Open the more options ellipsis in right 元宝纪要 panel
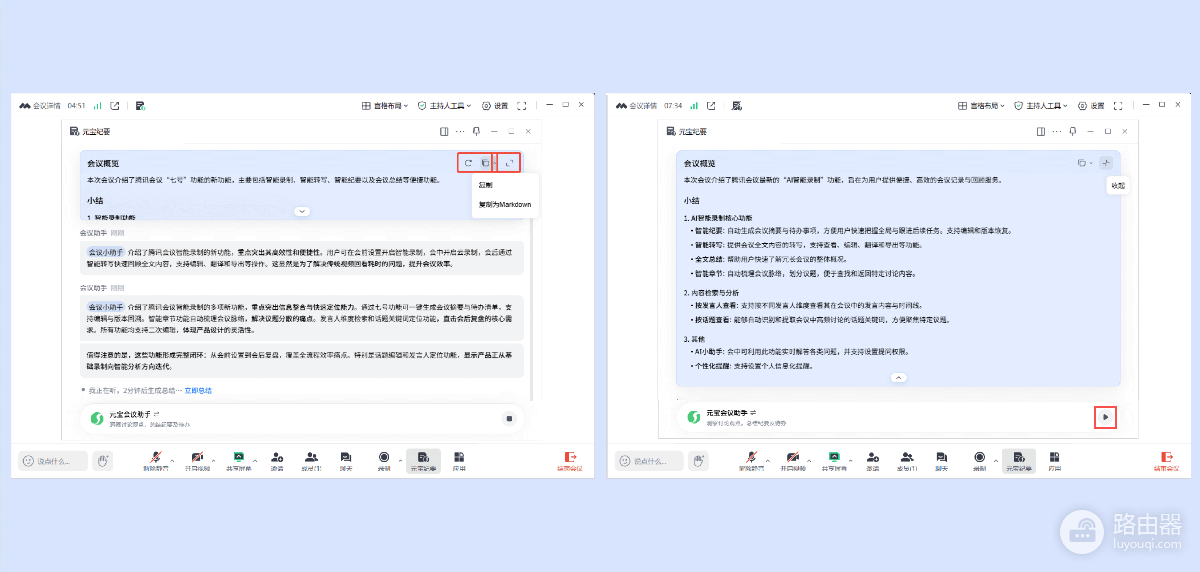 [x=1056, y=131]
